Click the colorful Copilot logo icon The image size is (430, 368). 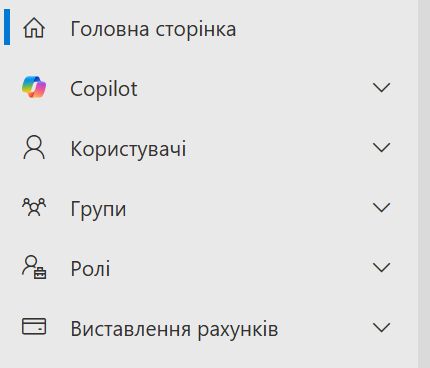point(34,87)
